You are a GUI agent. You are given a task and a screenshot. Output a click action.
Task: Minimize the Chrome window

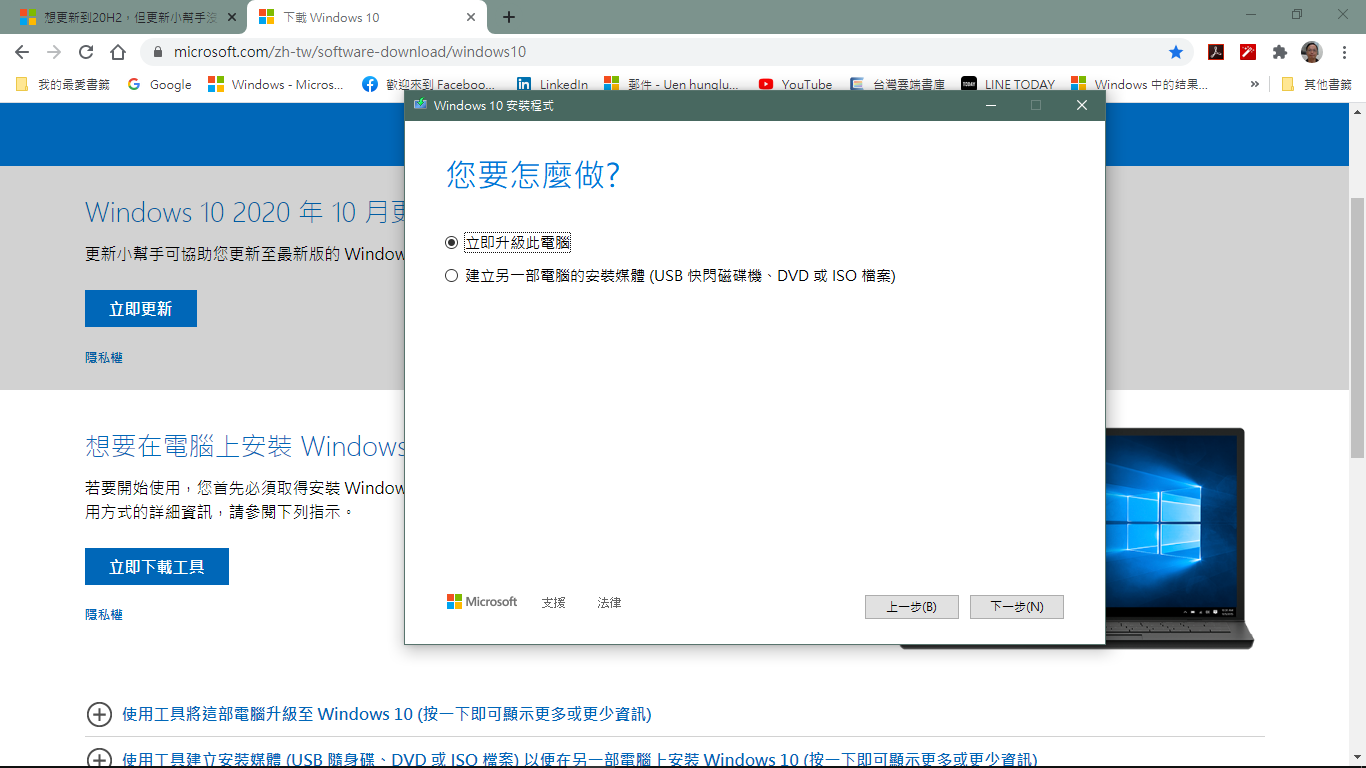tap(1250, 15)
